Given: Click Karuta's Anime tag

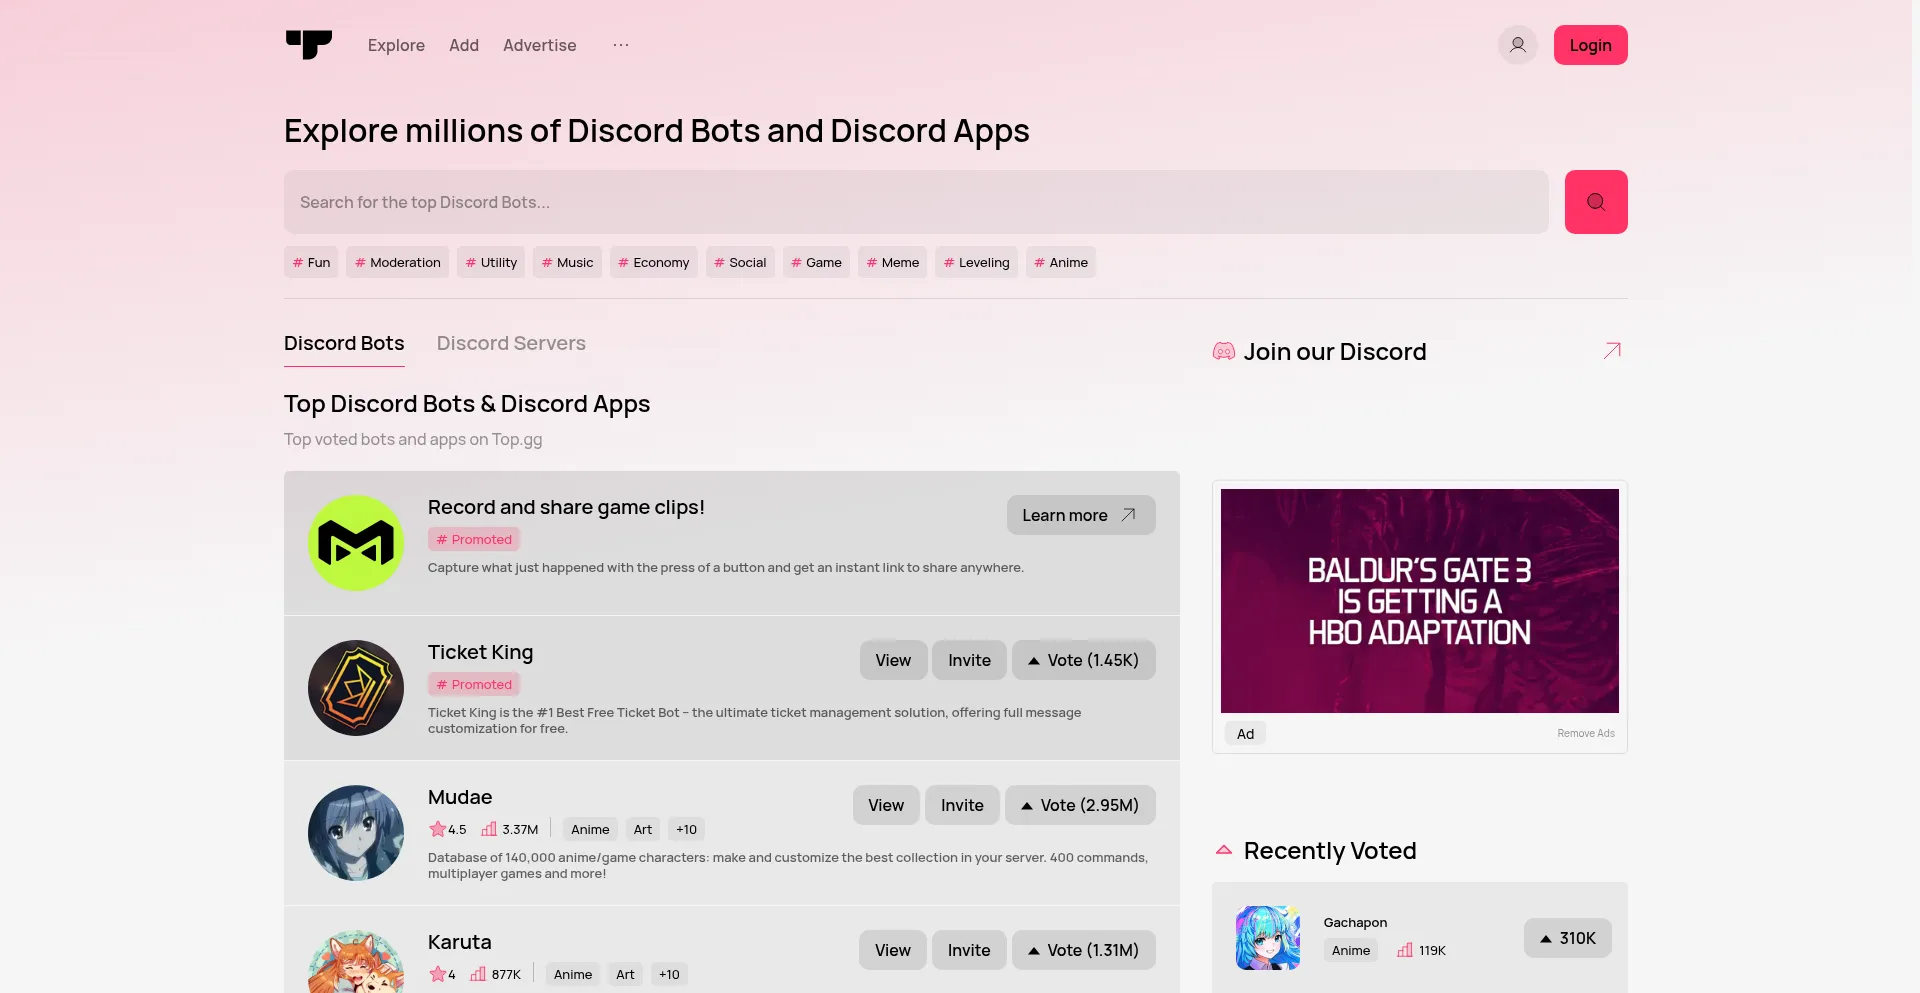Looking at the screenshot, I should (573, 974).
